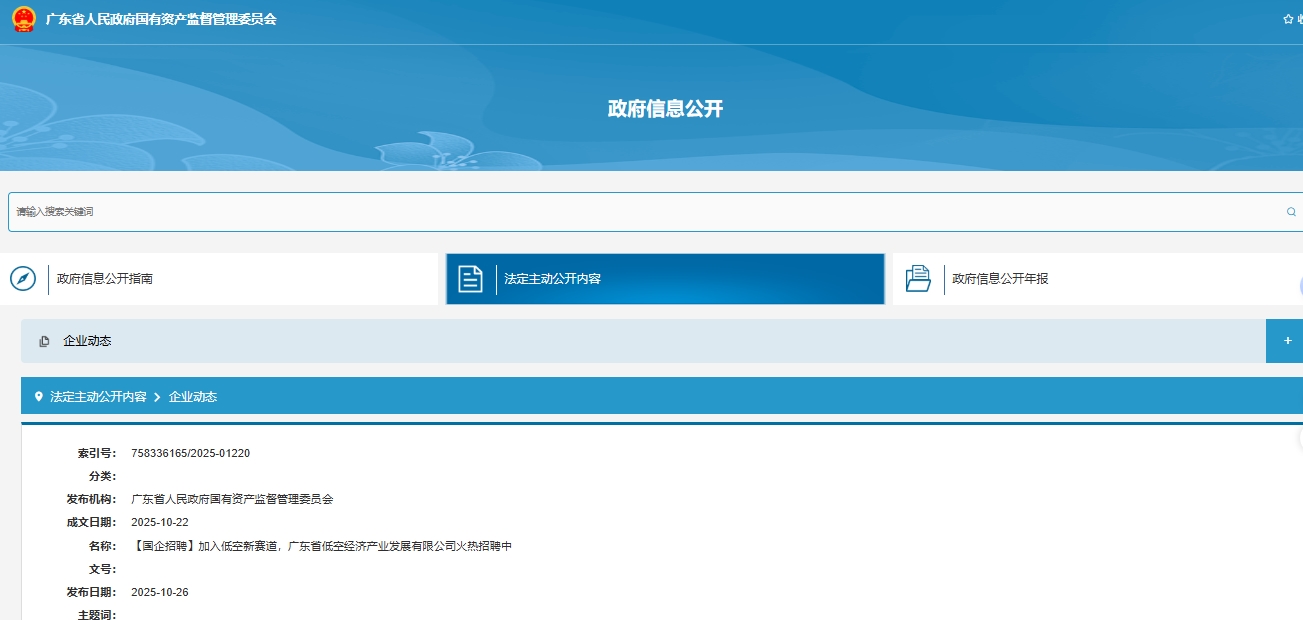
Task: Click the compass icon beside 政府信息公开指南
Action: 22,278
